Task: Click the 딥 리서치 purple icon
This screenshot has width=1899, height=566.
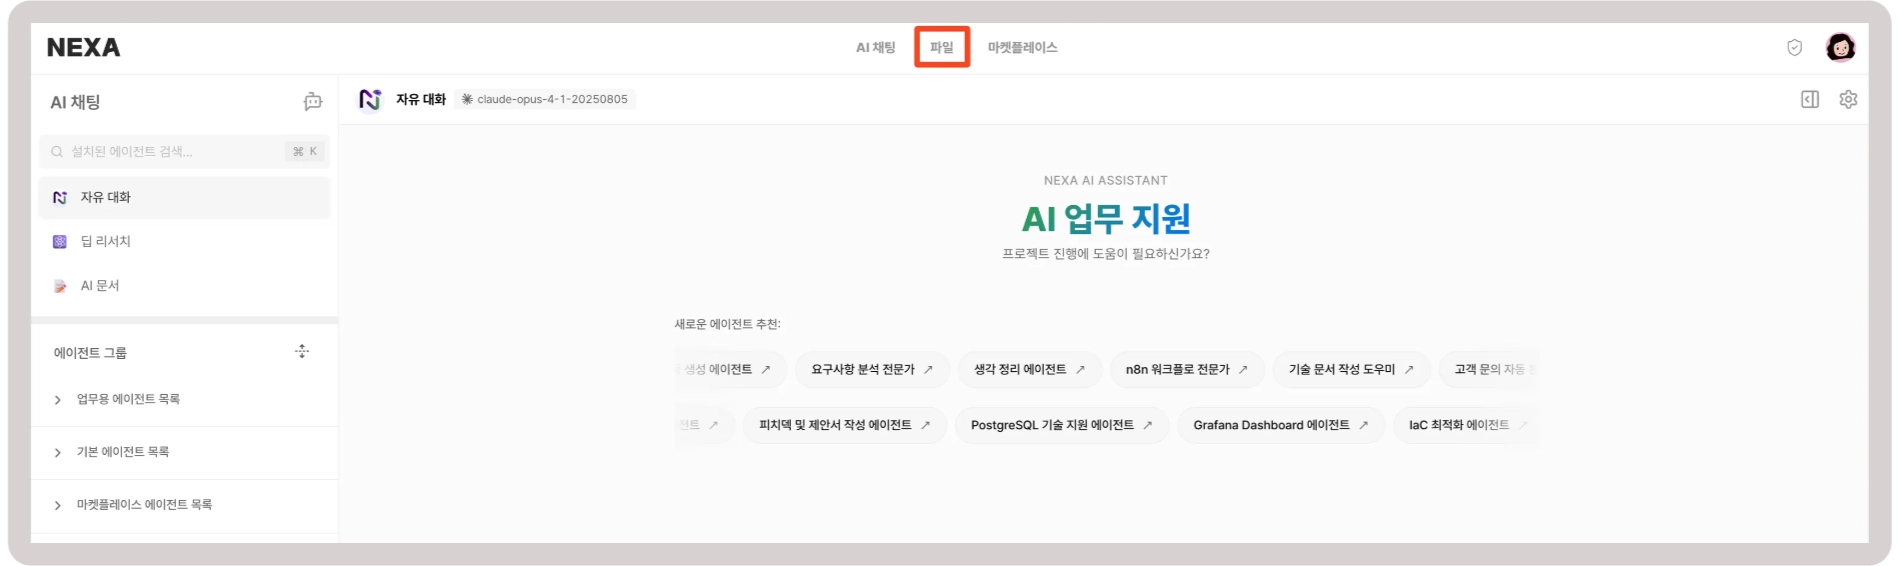Action: (x=59, y=241)
